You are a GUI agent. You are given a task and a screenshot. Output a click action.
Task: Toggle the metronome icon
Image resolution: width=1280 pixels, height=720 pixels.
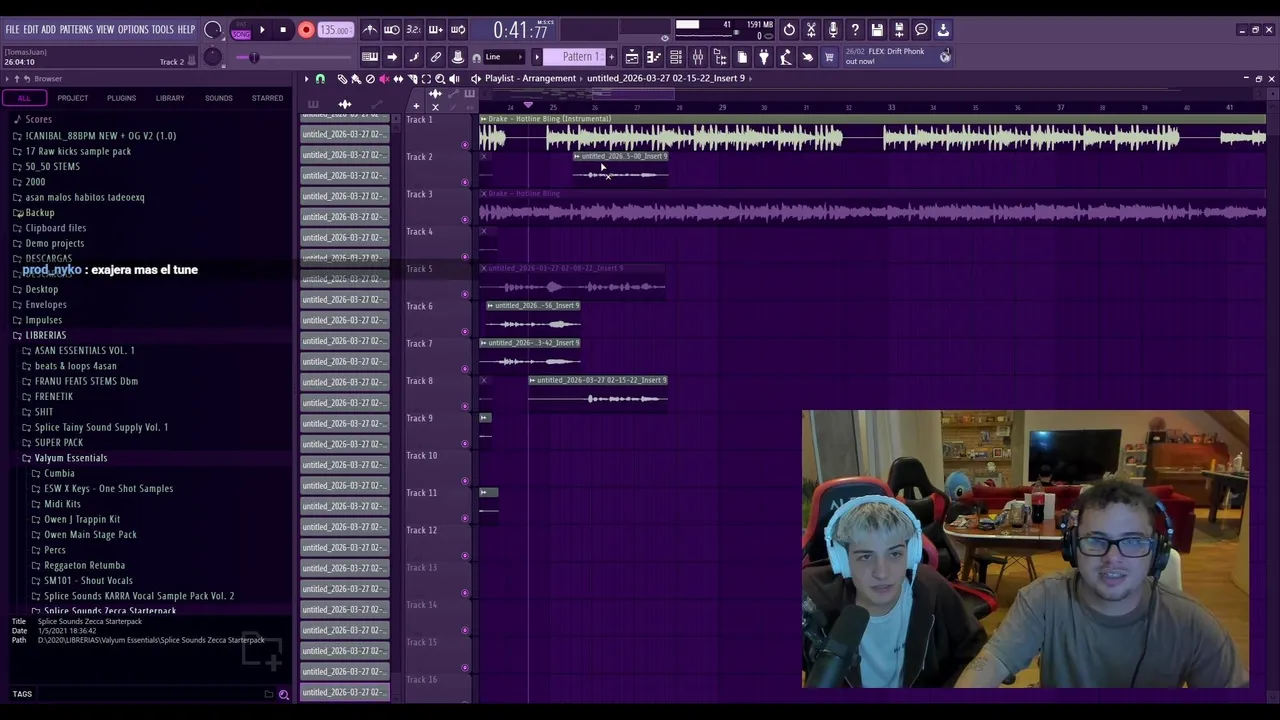(x=370, y=30)
